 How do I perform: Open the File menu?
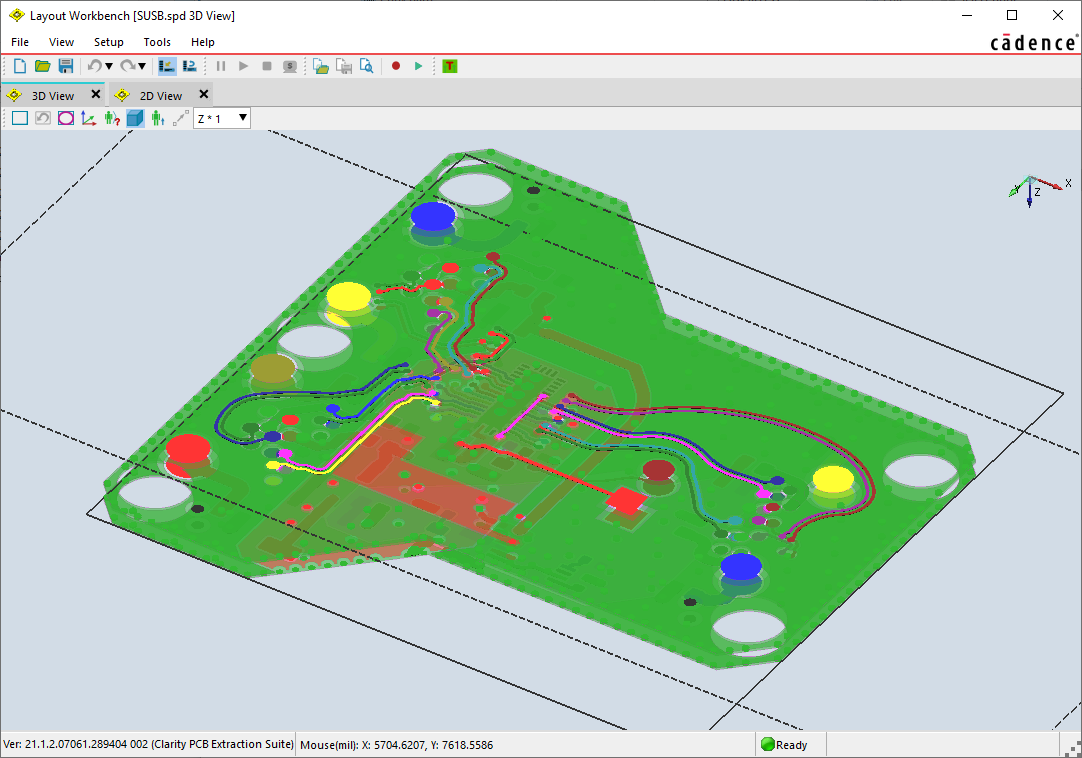pos(20,42)
